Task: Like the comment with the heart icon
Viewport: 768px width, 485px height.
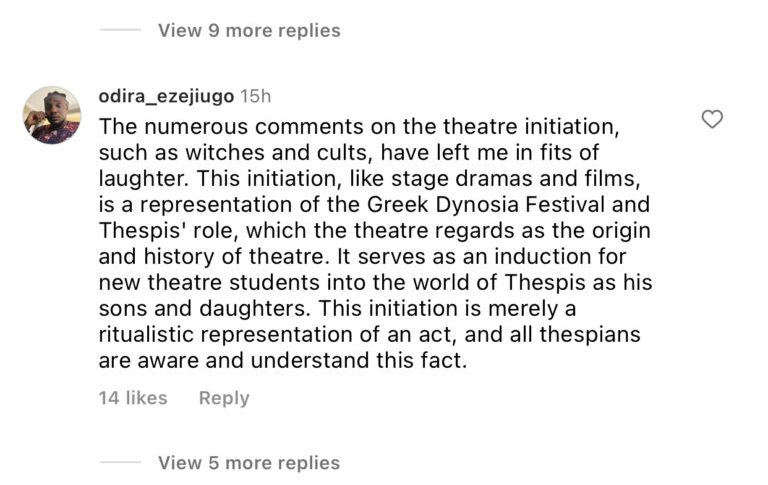Action: coord(712,120)
